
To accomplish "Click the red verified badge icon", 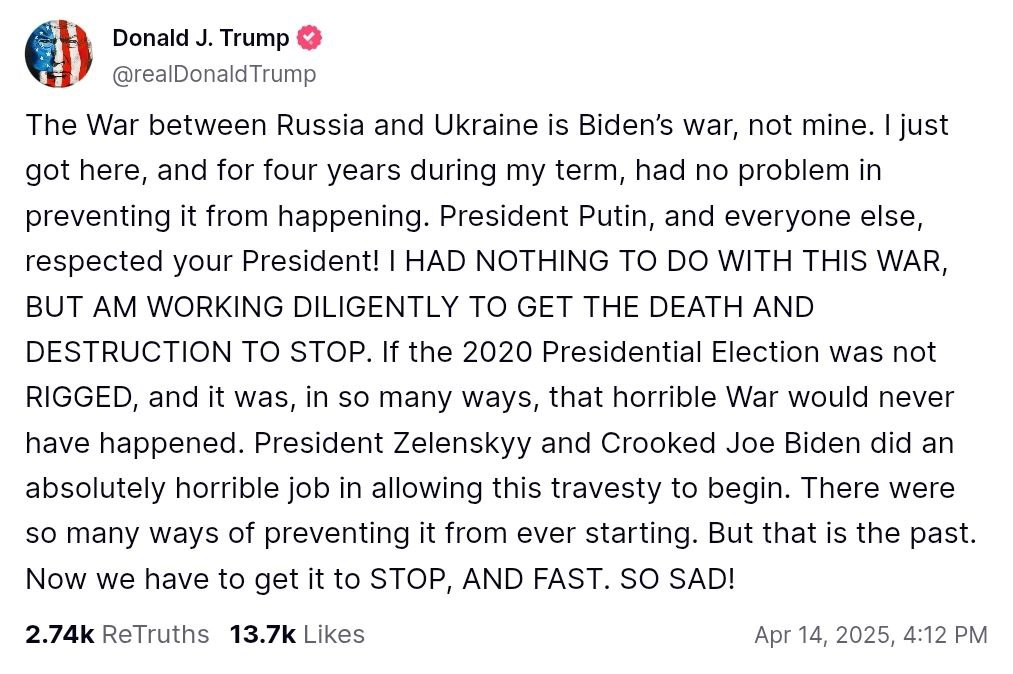I will pos(310,39).
